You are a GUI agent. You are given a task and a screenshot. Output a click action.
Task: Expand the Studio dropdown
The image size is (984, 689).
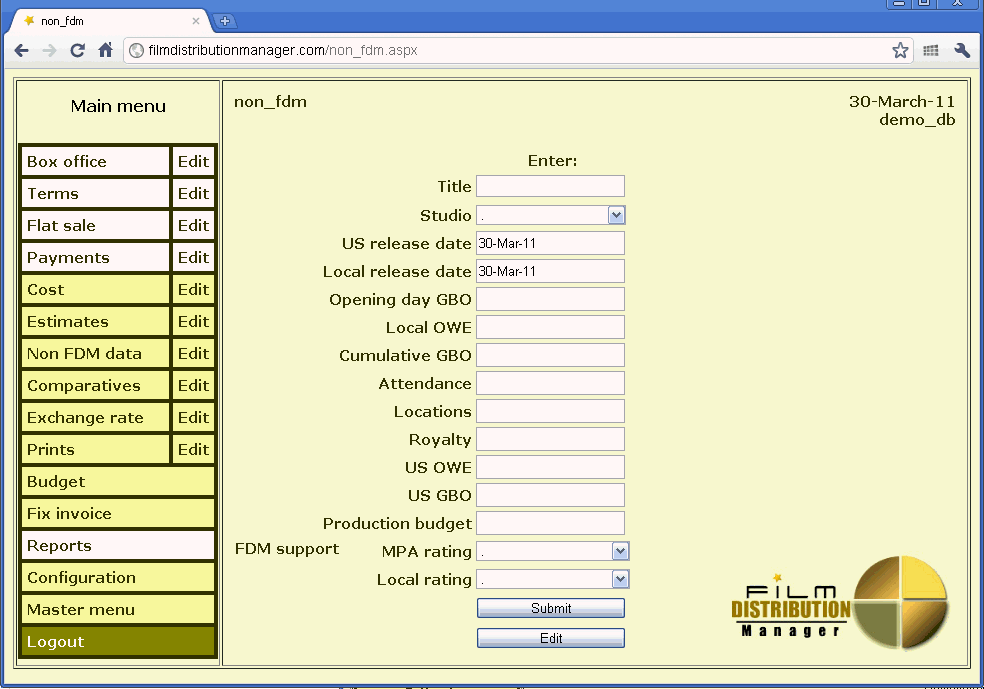[x=616, y=215]
